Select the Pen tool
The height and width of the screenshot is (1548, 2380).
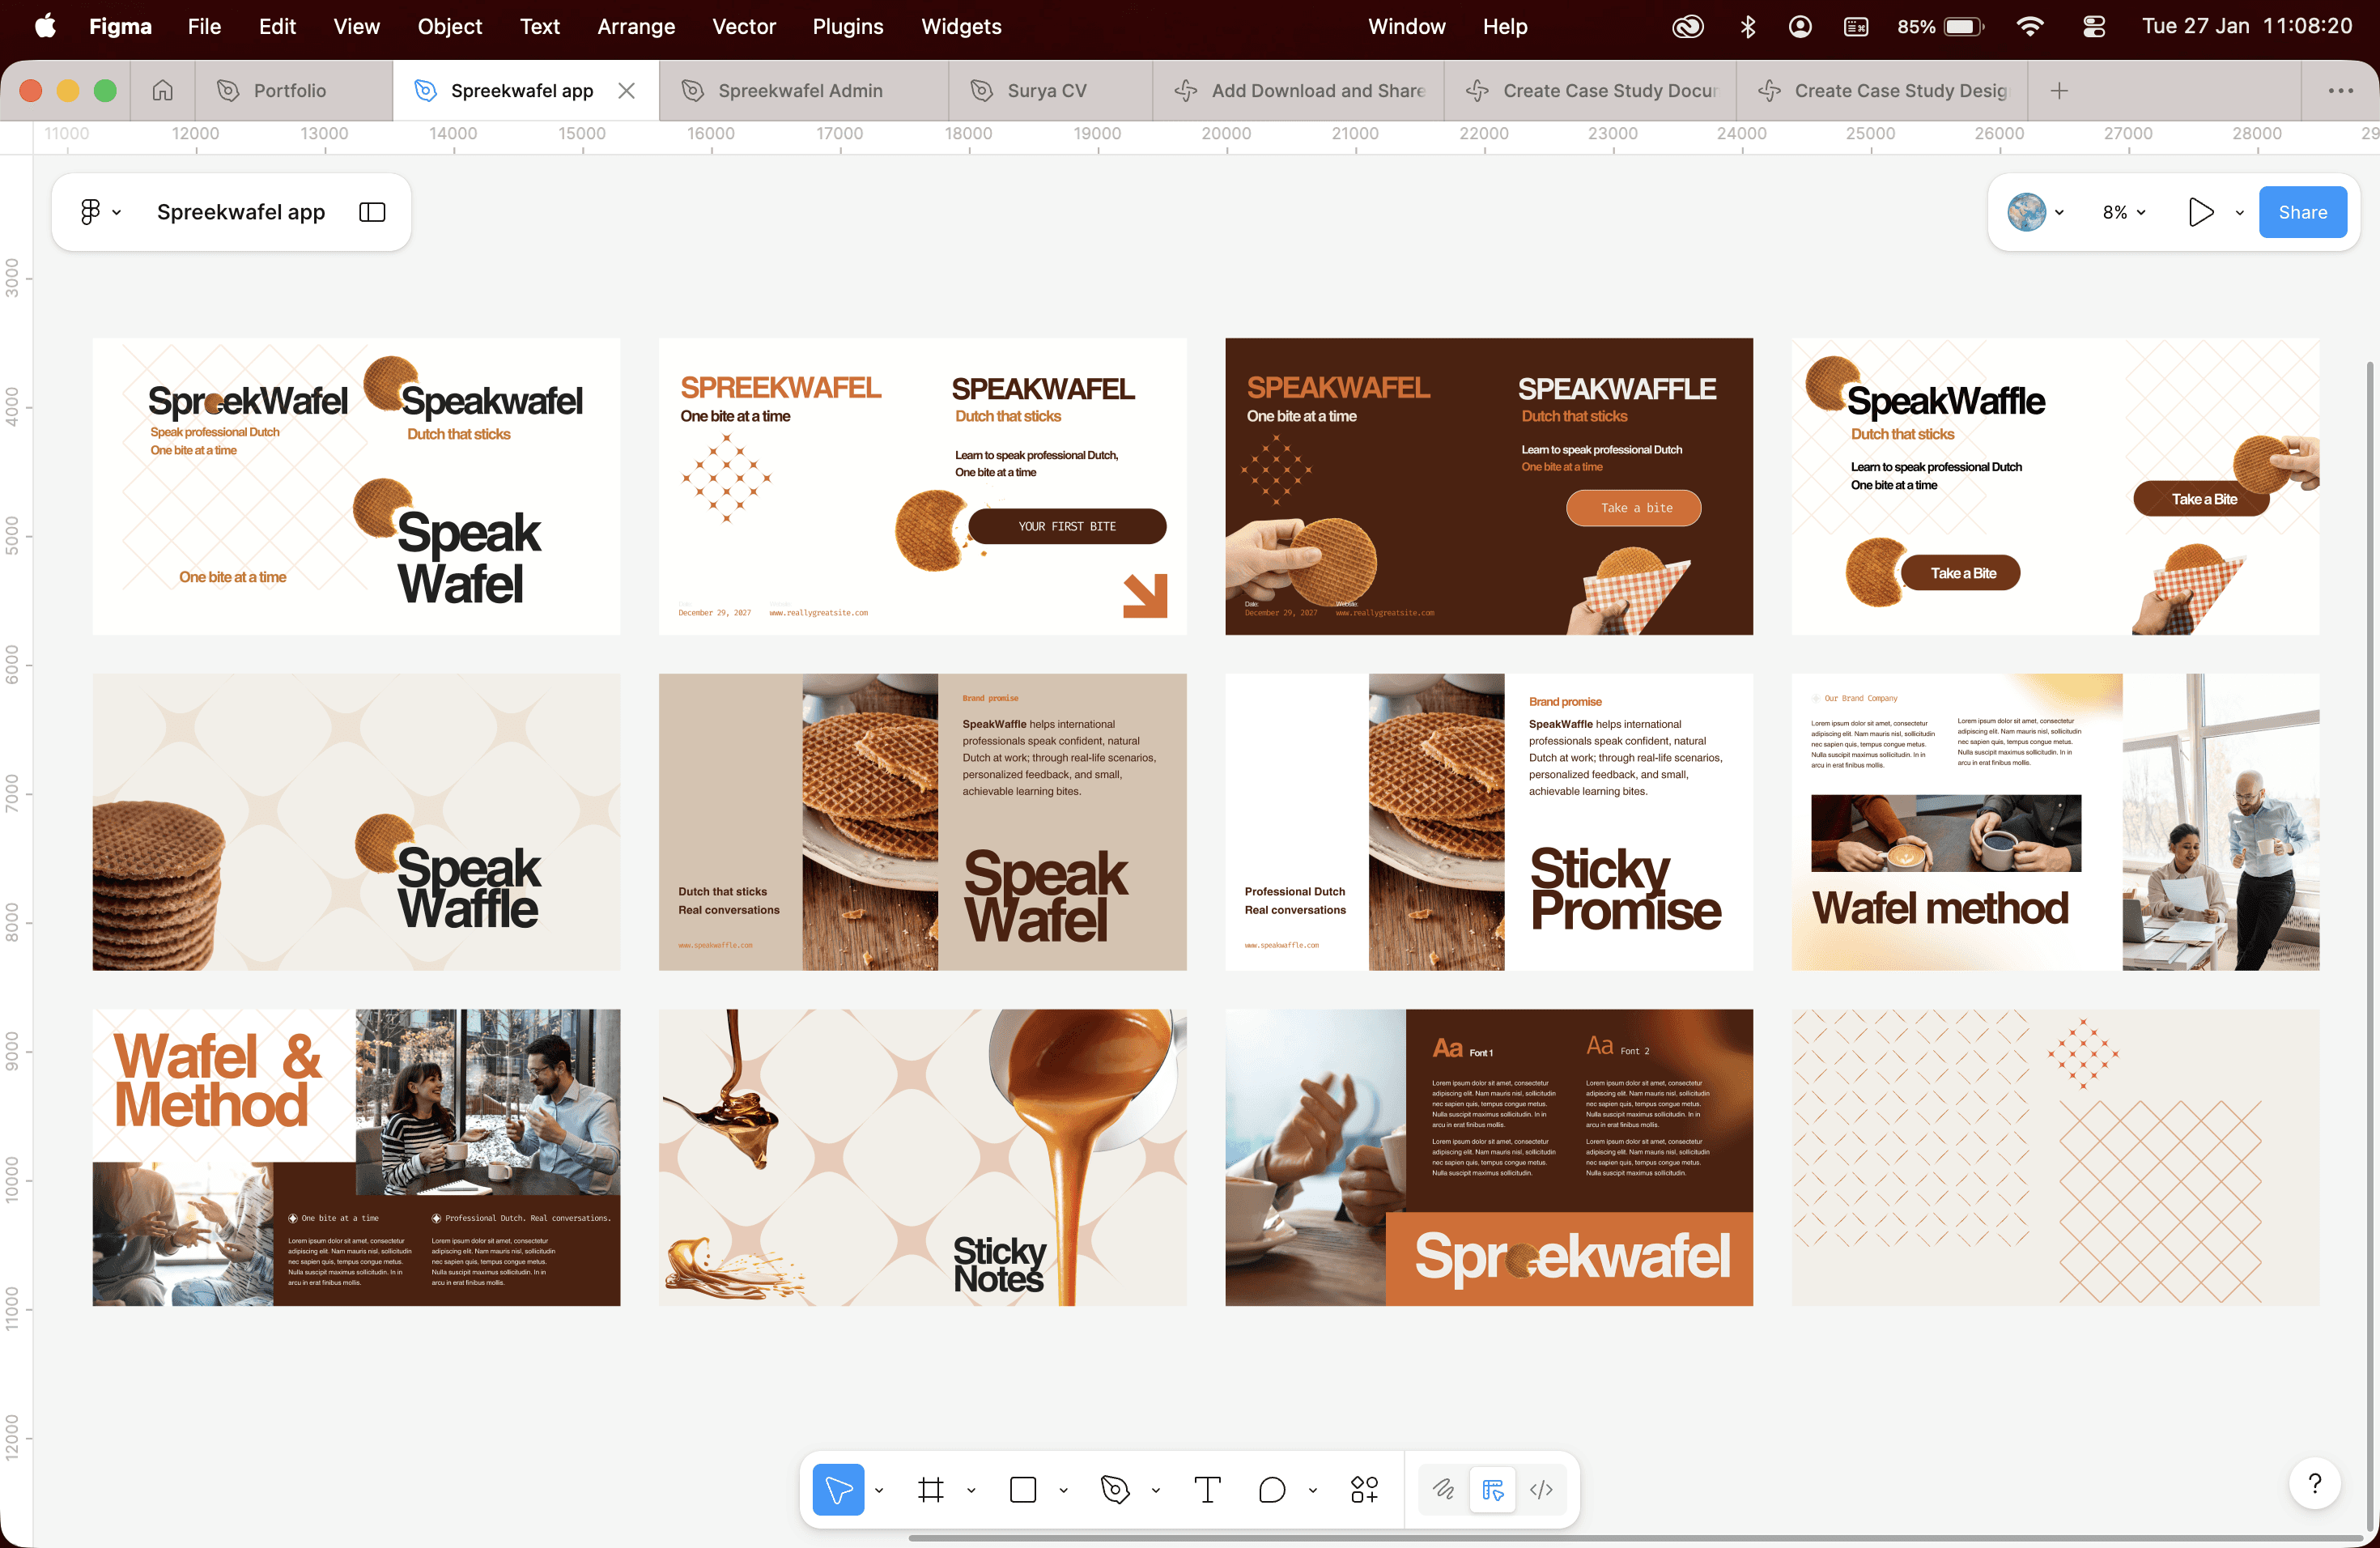coord(1114,1490)
